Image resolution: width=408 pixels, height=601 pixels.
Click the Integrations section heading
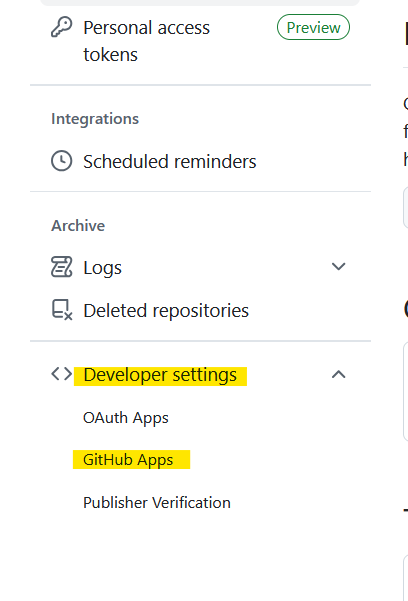pyautogui.click(x=95, y=119)
